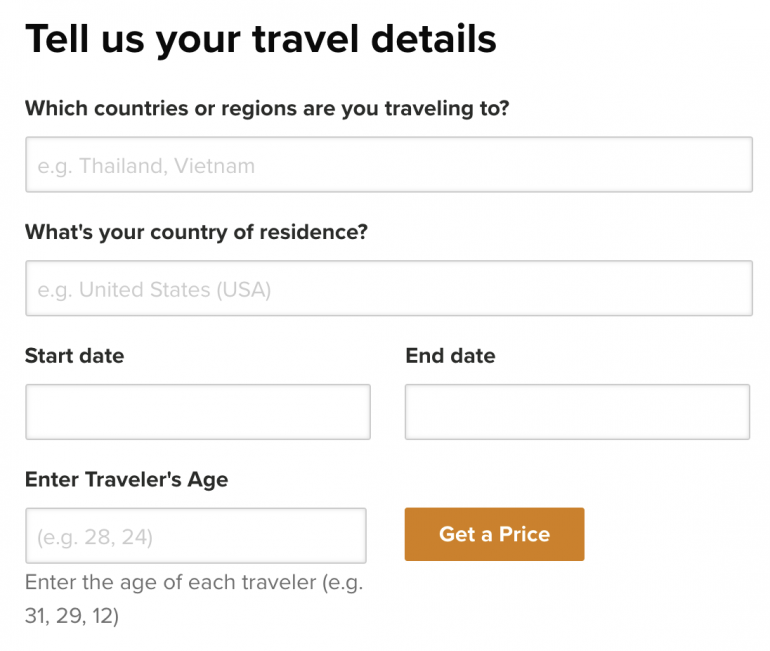
Task: Click the 'Enter Traveler's Age' label
Action: 126,480
